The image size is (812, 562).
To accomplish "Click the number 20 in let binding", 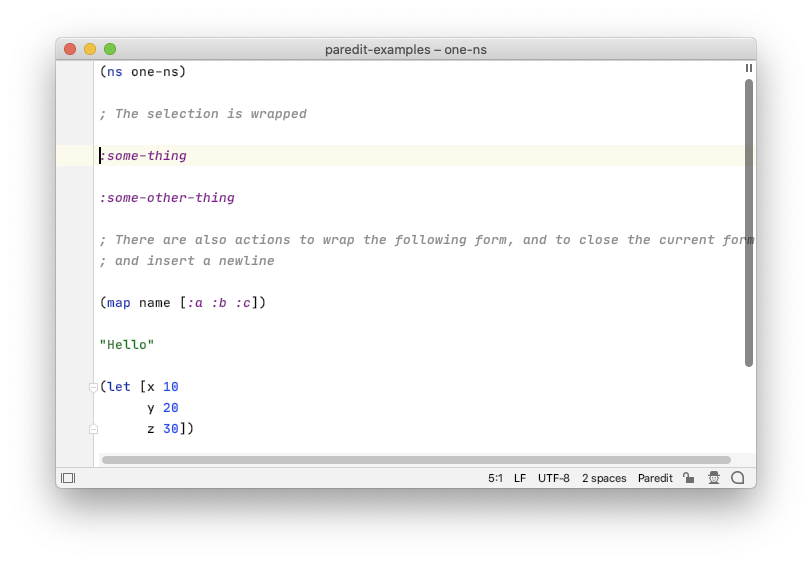I will (171, 408).
